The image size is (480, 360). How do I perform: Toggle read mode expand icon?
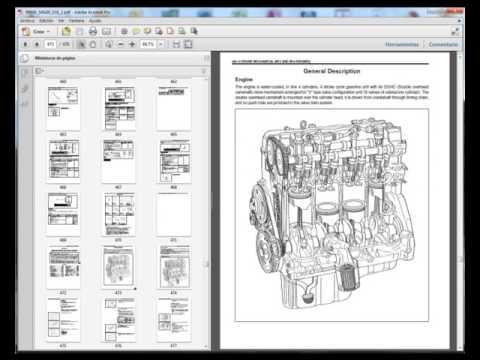pos(455,31)
